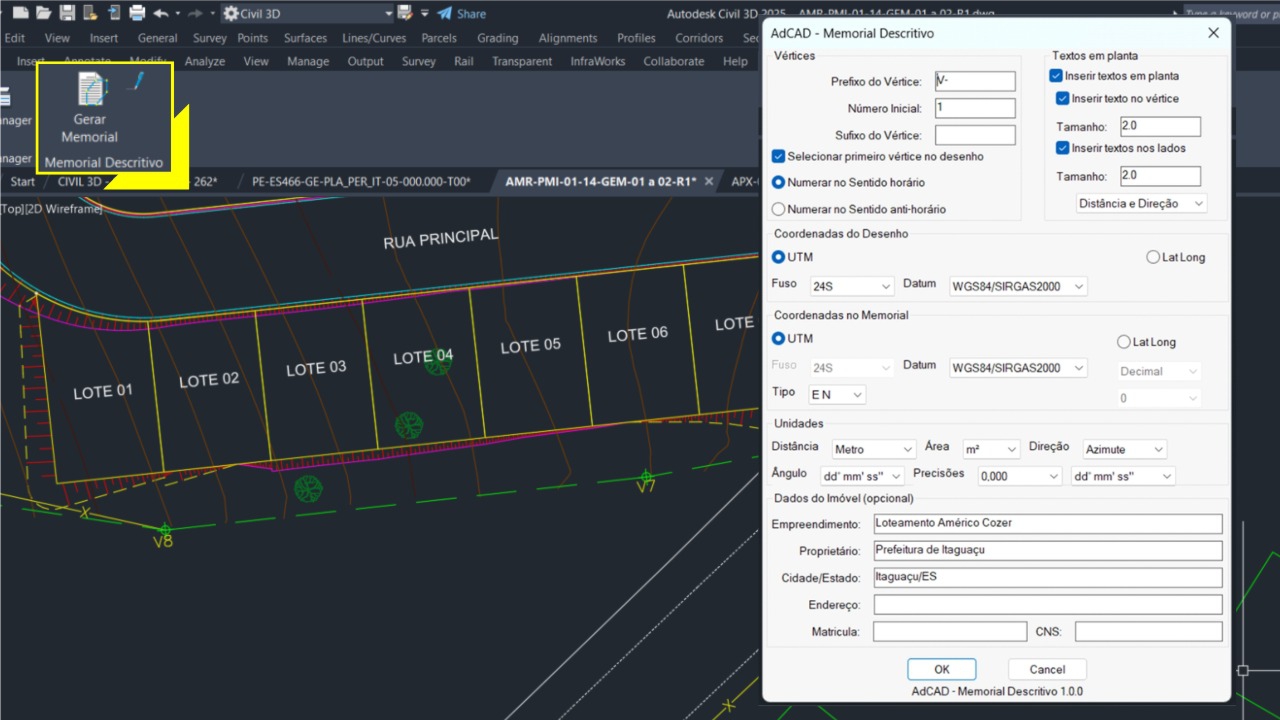Select Numerar no Sentido anti-horário
The width and height of the screenshot is (1280, 720).
click(x=779, y=209)
